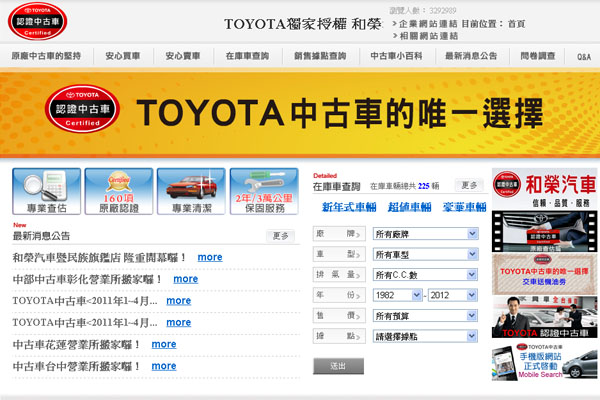Image resolution: width=600 pixels, height=400 pixels.
Task: Click the 專業查估 appraisal calculator icon
Action: [x=46, y=192]
